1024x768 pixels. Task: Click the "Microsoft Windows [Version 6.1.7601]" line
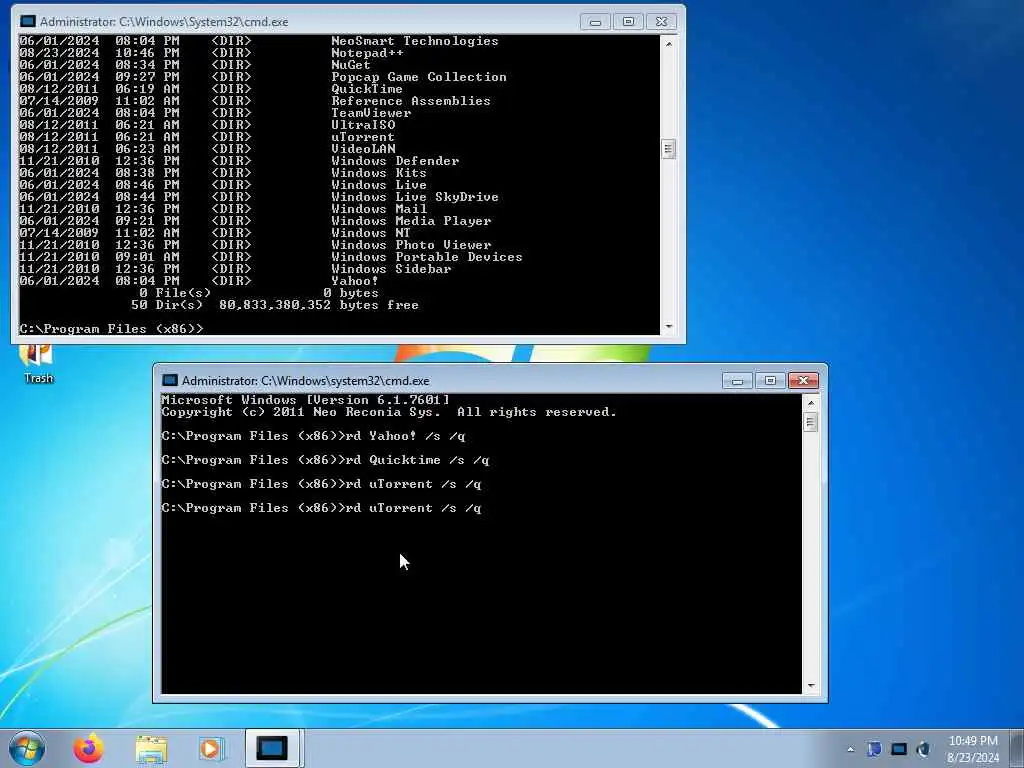306,400
